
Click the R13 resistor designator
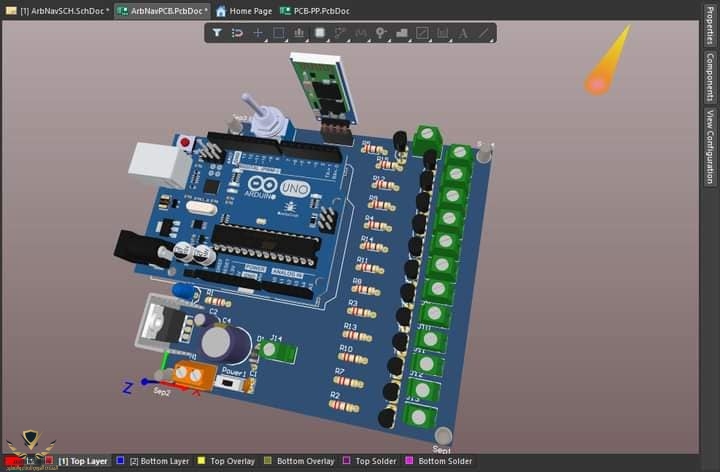pos(350,326)
